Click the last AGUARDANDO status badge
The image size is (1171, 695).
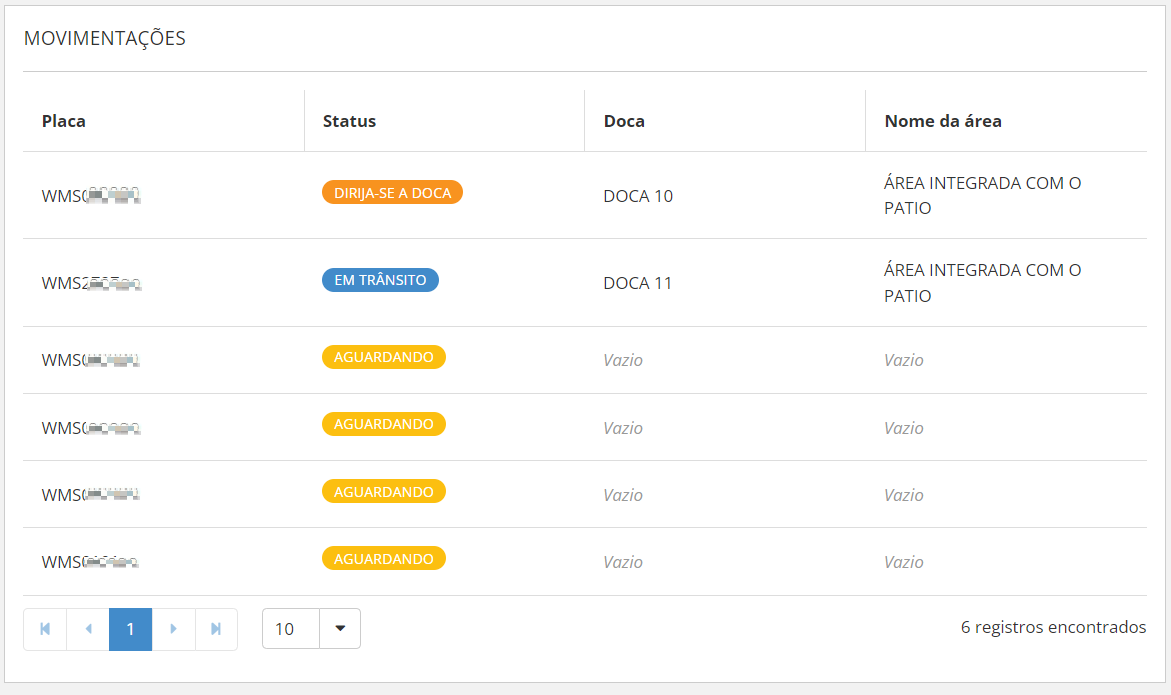(384, 559)
